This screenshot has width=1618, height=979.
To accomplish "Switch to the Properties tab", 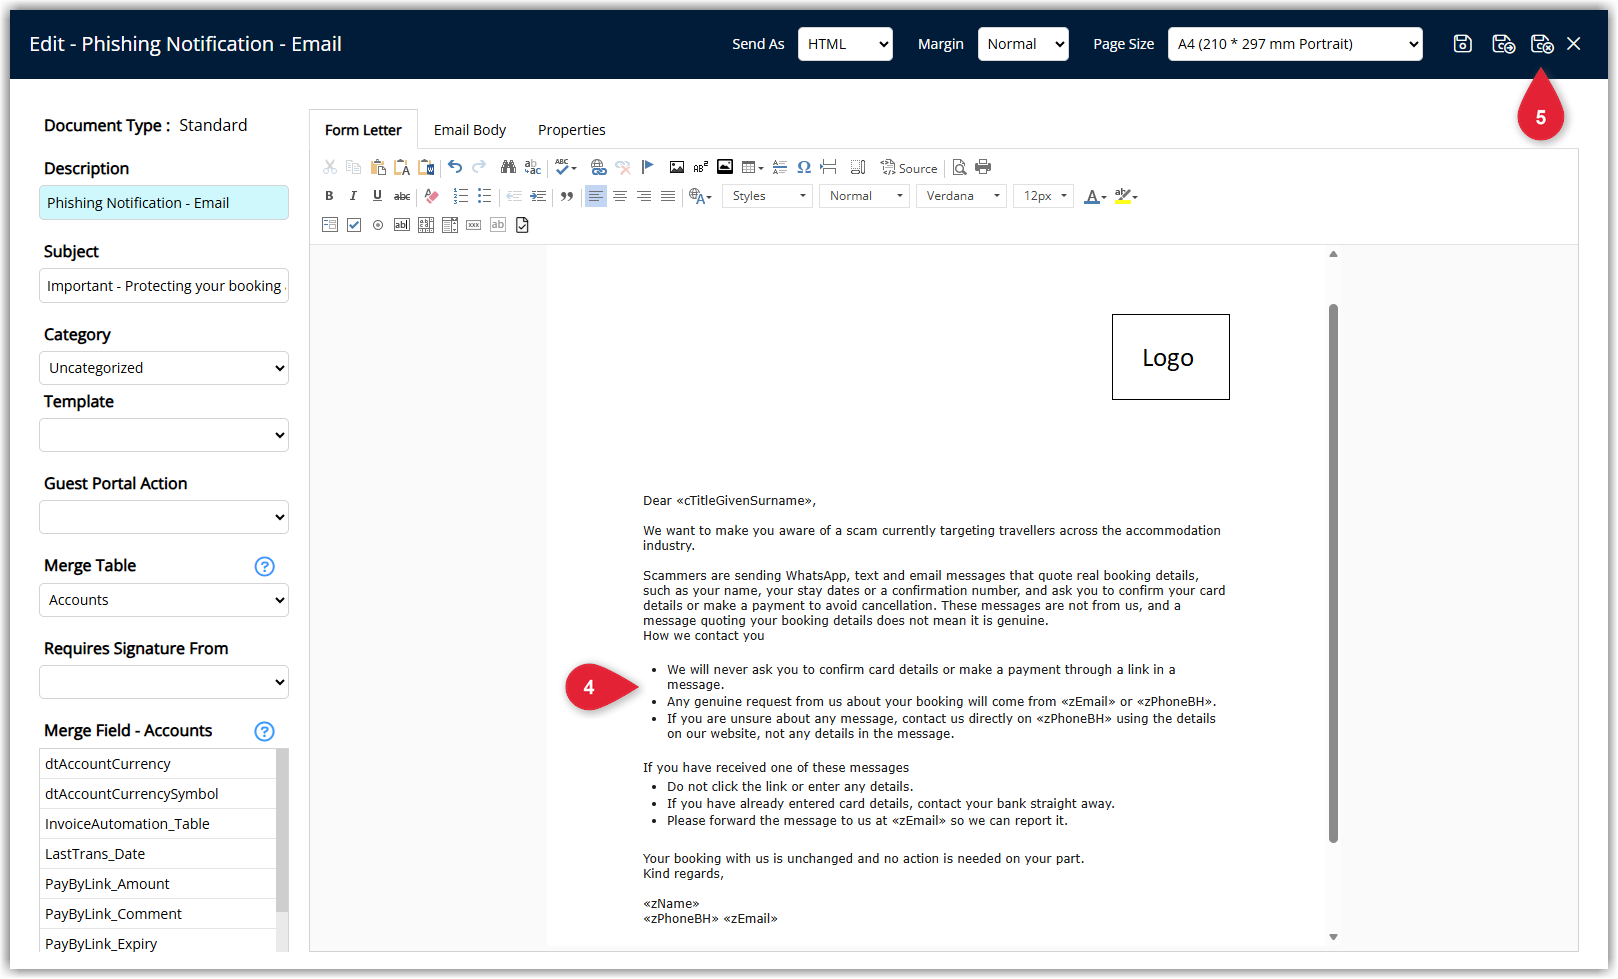I will [572, 130].
